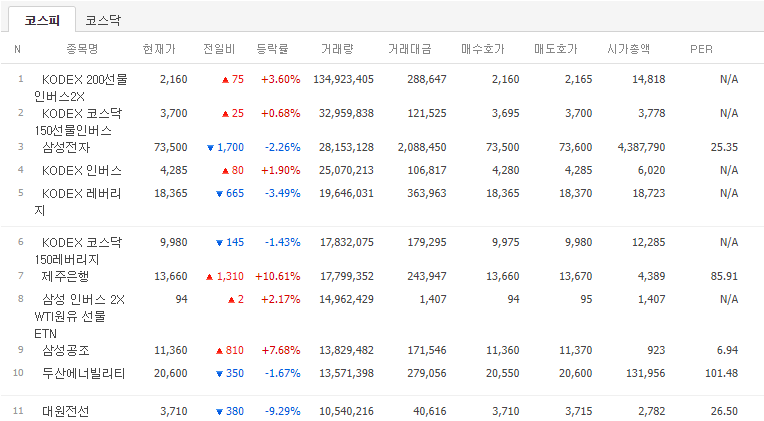
Task: Click the PER column header
Action: 701,49
